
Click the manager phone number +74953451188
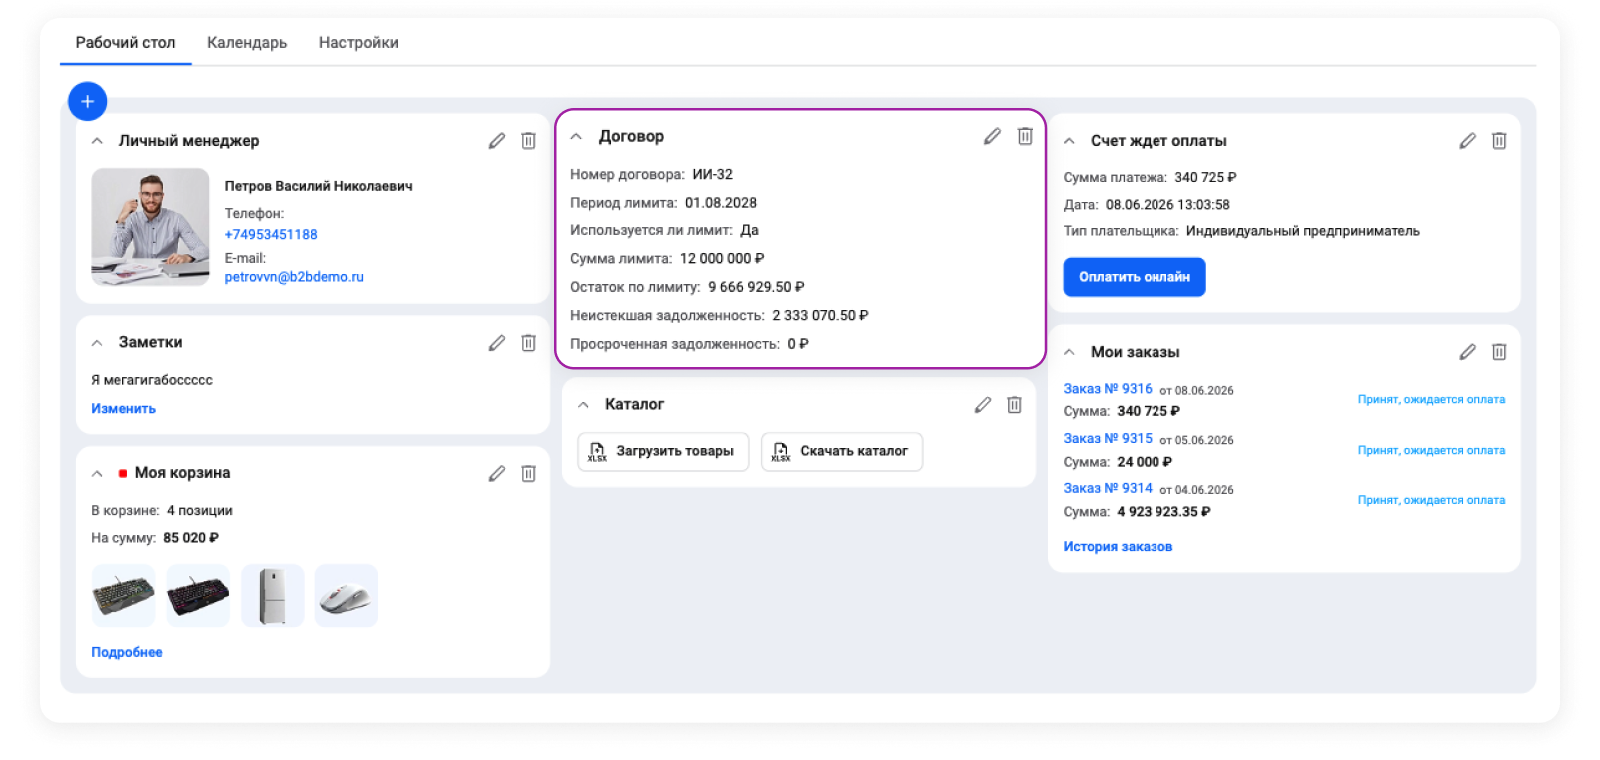[x=271, y=235]
